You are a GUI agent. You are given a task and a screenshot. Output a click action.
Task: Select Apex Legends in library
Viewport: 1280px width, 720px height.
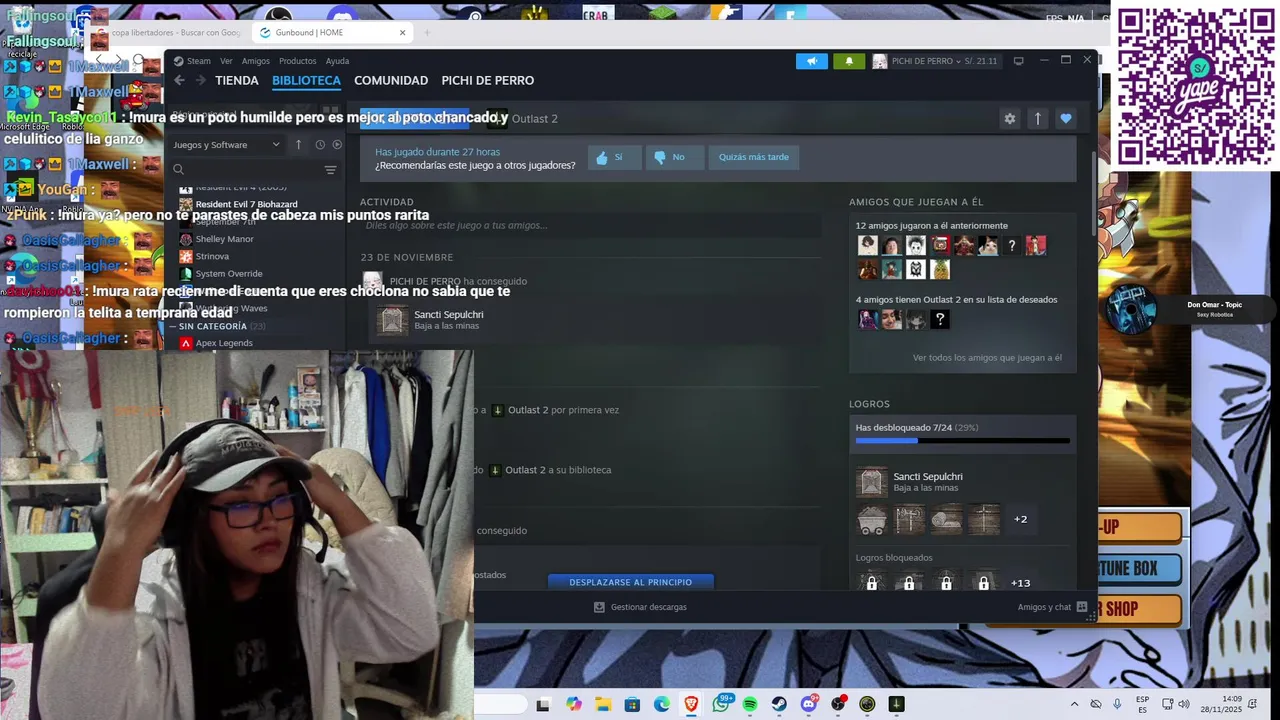point(224,343)
